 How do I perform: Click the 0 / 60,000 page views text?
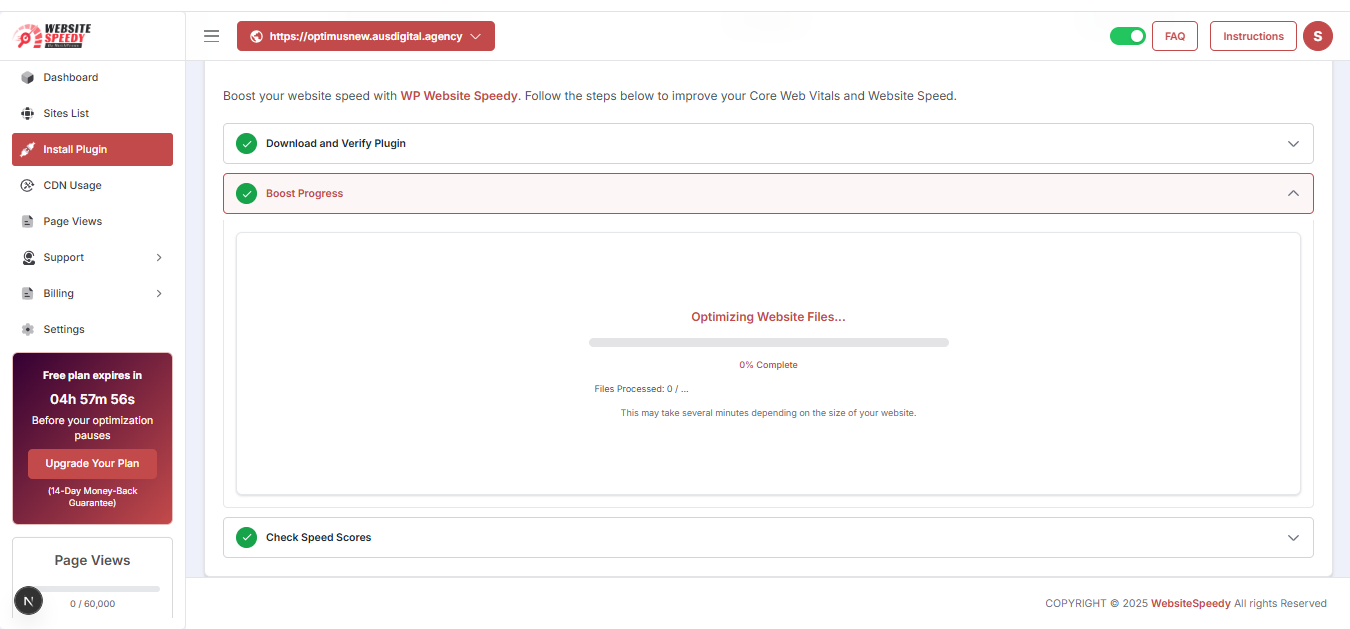92,604
